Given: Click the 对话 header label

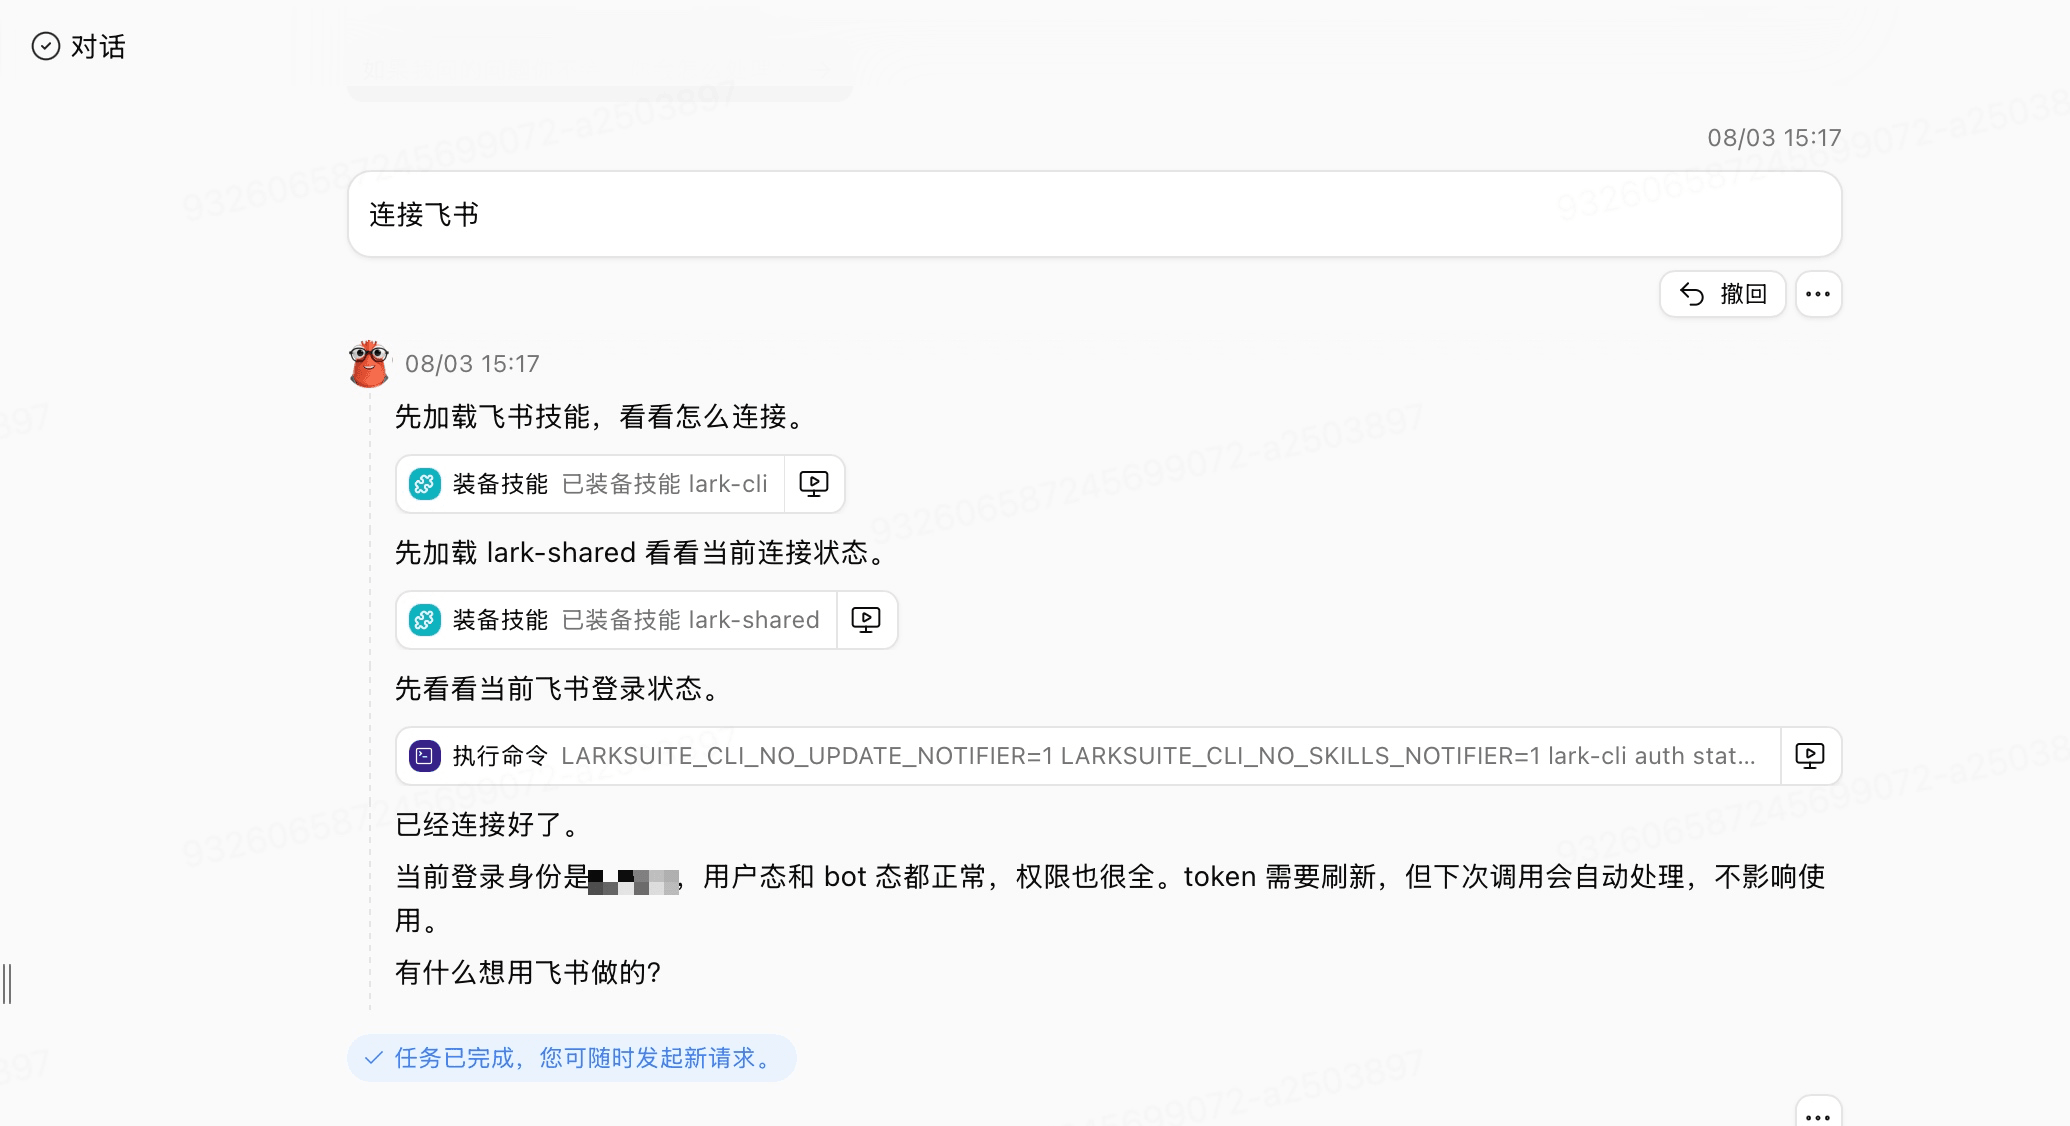Looking at the screenshot, I should pyautogui.click(x=98, y=47).
